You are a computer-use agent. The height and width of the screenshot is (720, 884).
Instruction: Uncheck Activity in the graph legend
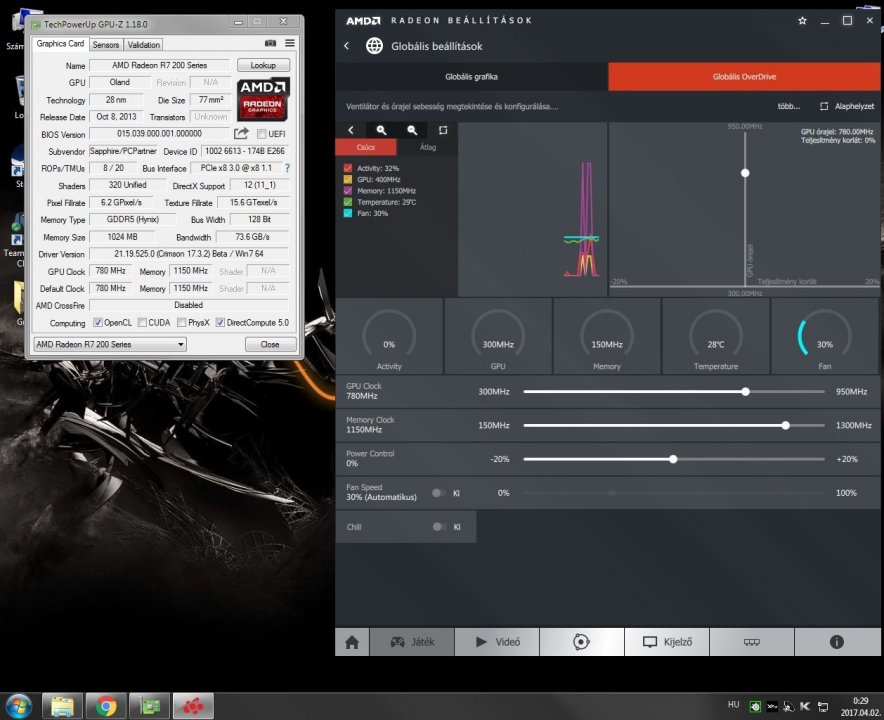(348, 168)
